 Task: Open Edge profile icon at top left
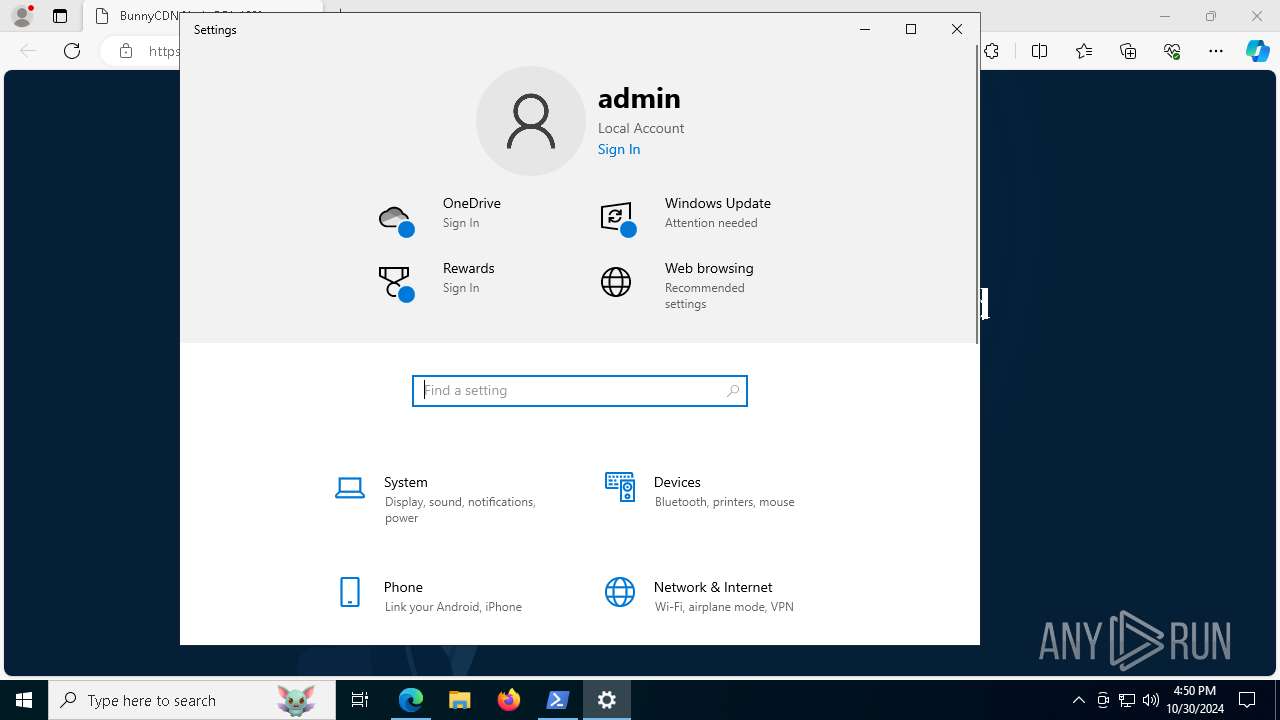point(21,16)
